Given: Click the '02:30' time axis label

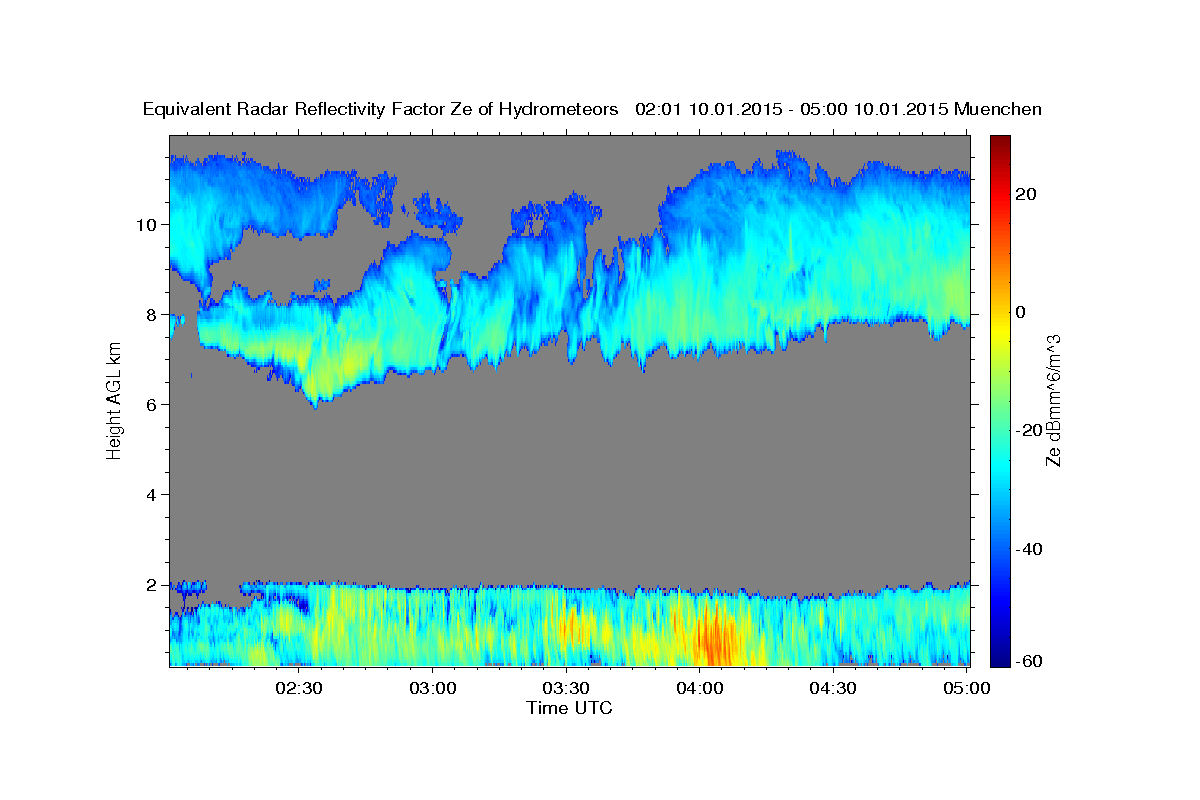Looking at the screenshot, I should (x=299, y=688).
